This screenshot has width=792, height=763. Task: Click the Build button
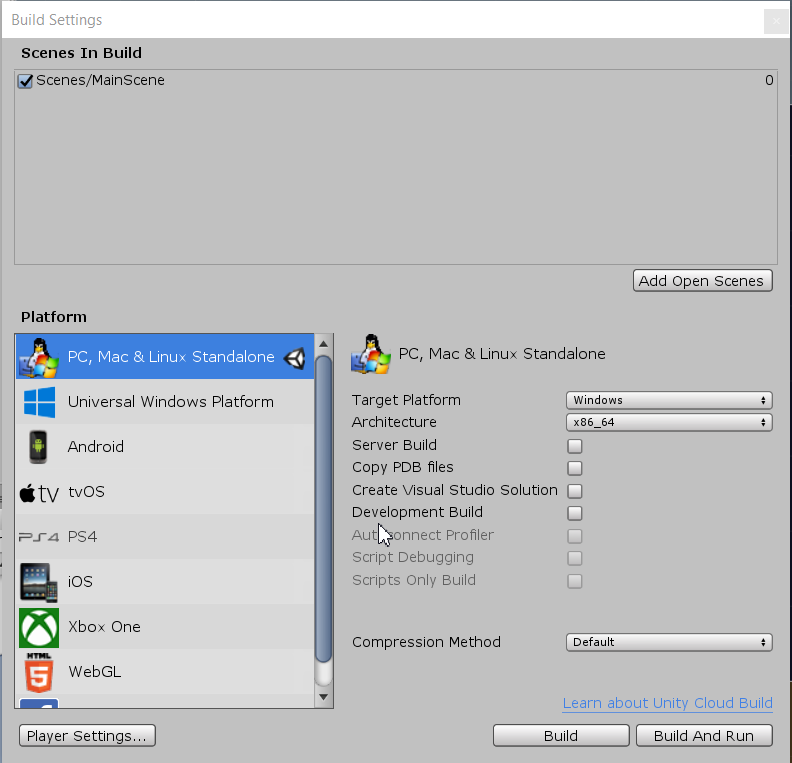click(561, 736)
